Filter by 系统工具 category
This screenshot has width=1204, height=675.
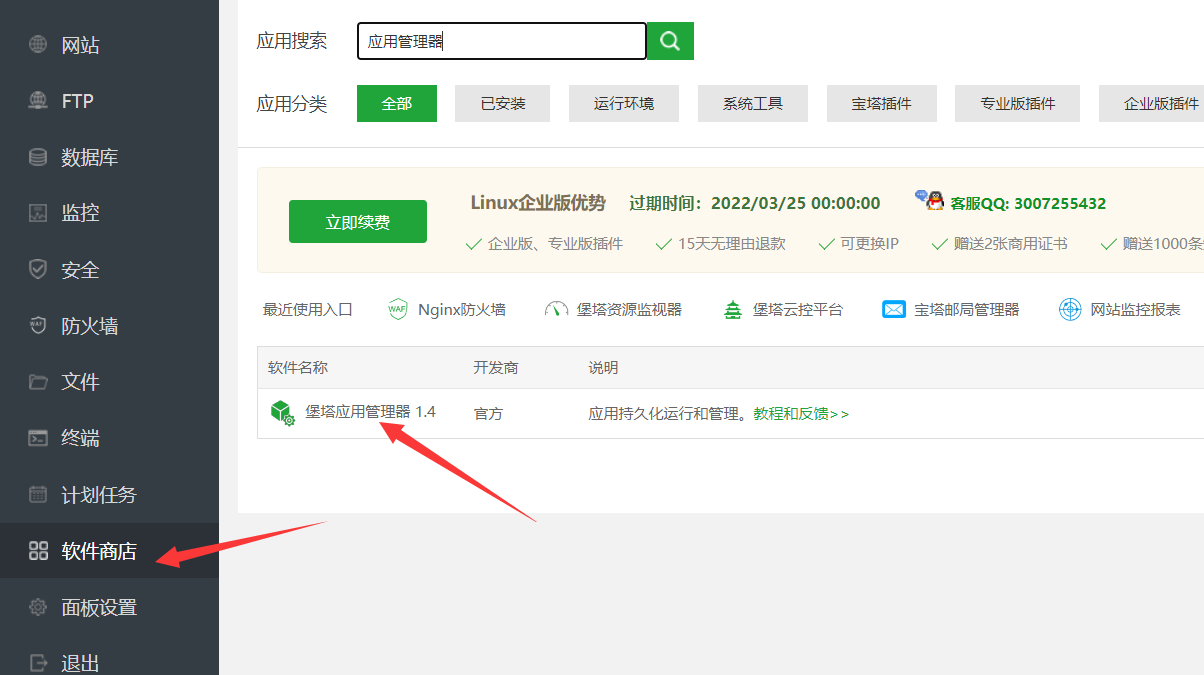pyautogui.click(x=753, y=103)
